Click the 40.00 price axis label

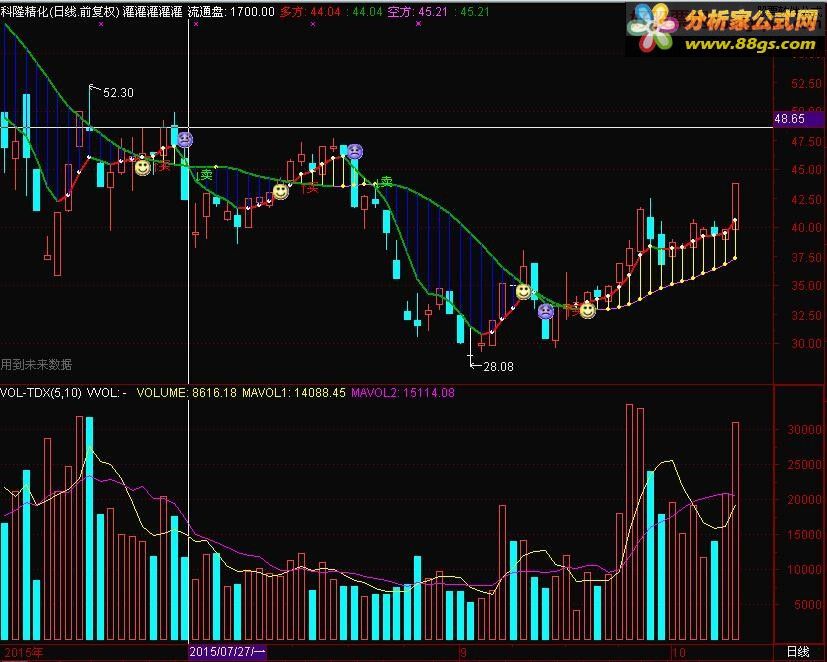coord(806,227)
